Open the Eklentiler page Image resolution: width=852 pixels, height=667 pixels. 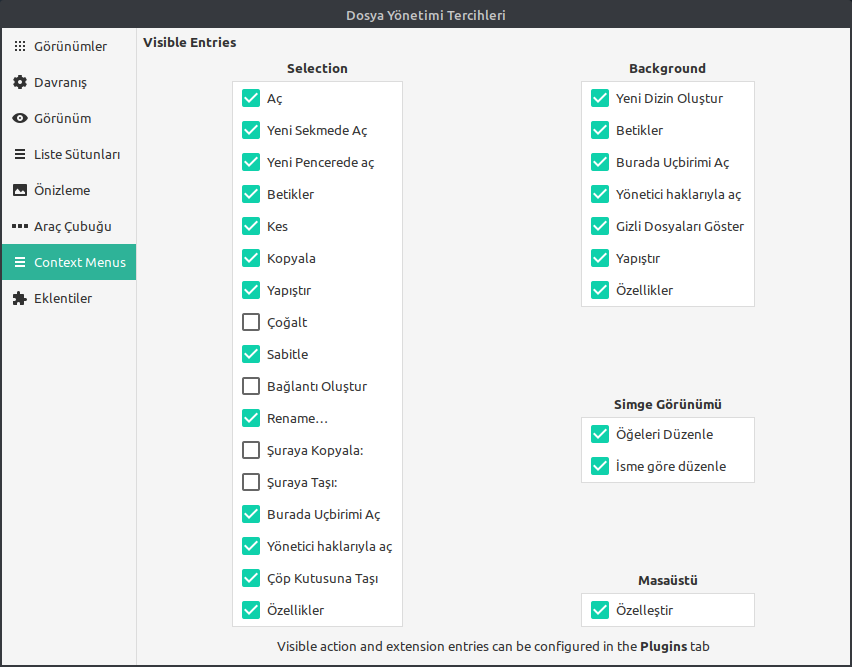pos(69,298)
